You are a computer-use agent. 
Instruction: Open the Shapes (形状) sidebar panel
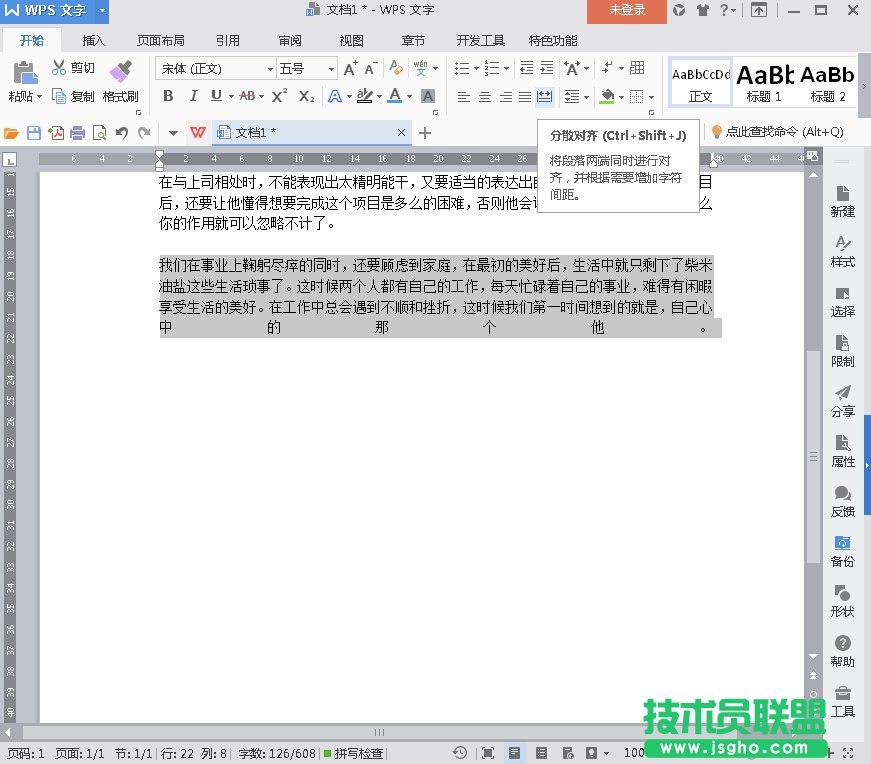tap(842, 601)
